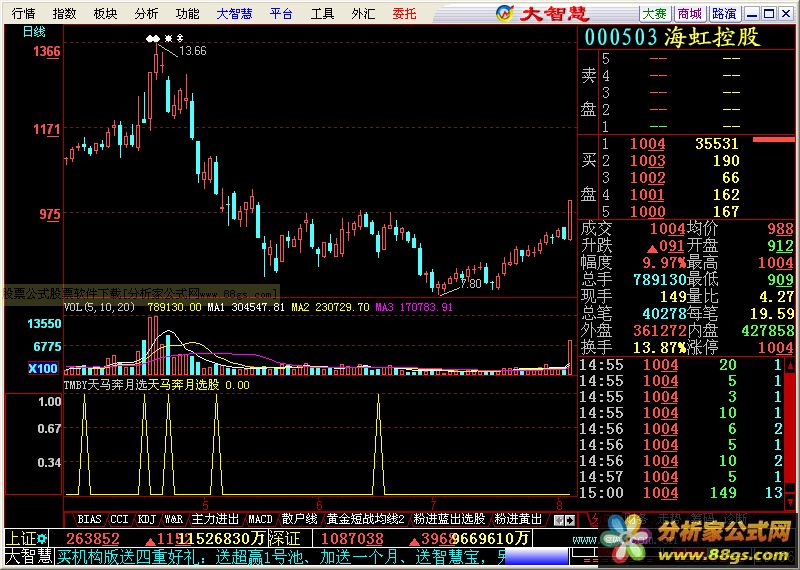Screen dimensions: 800x570
Task: Click the indicator tabs scroll-left arrow
Action: 559,520
